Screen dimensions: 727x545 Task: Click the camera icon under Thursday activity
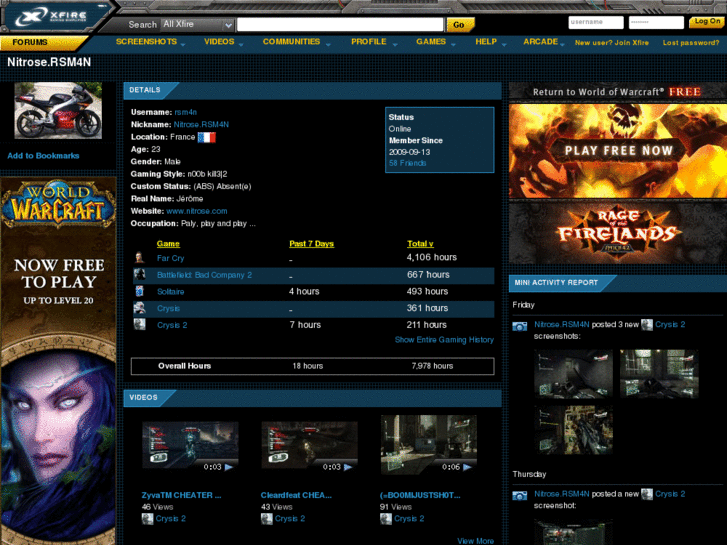point(520,496)
